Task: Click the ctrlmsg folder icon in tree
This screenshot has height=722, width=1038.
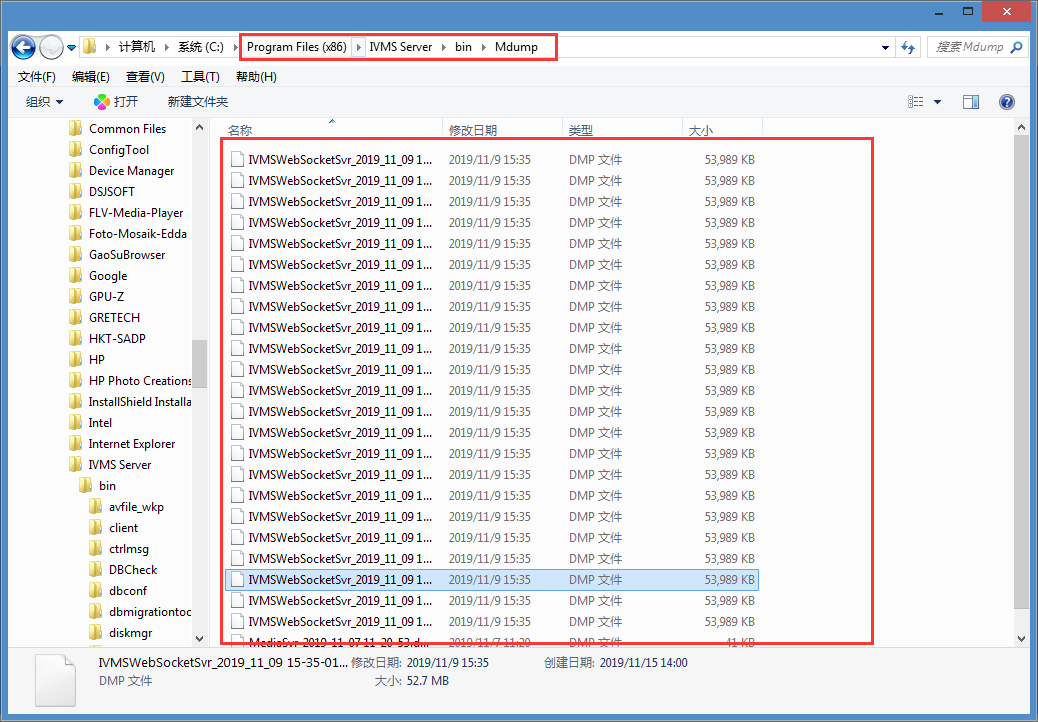Action: tap(96, 549)
